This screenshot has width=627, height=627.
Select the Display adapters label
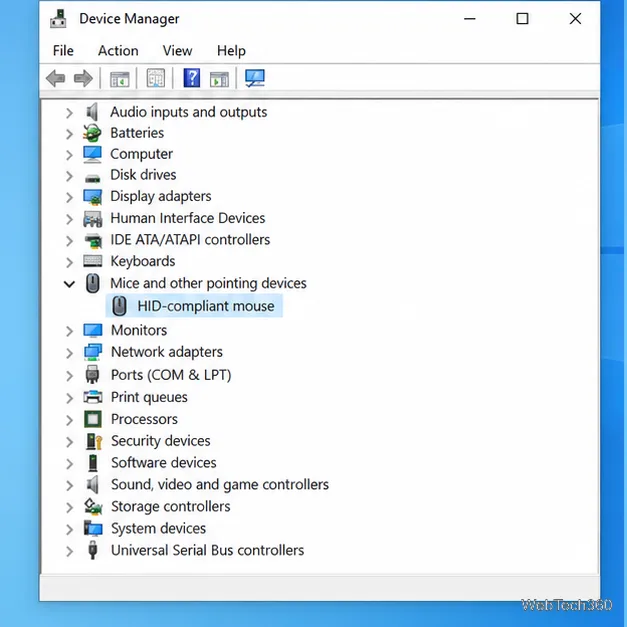(161, 196)
